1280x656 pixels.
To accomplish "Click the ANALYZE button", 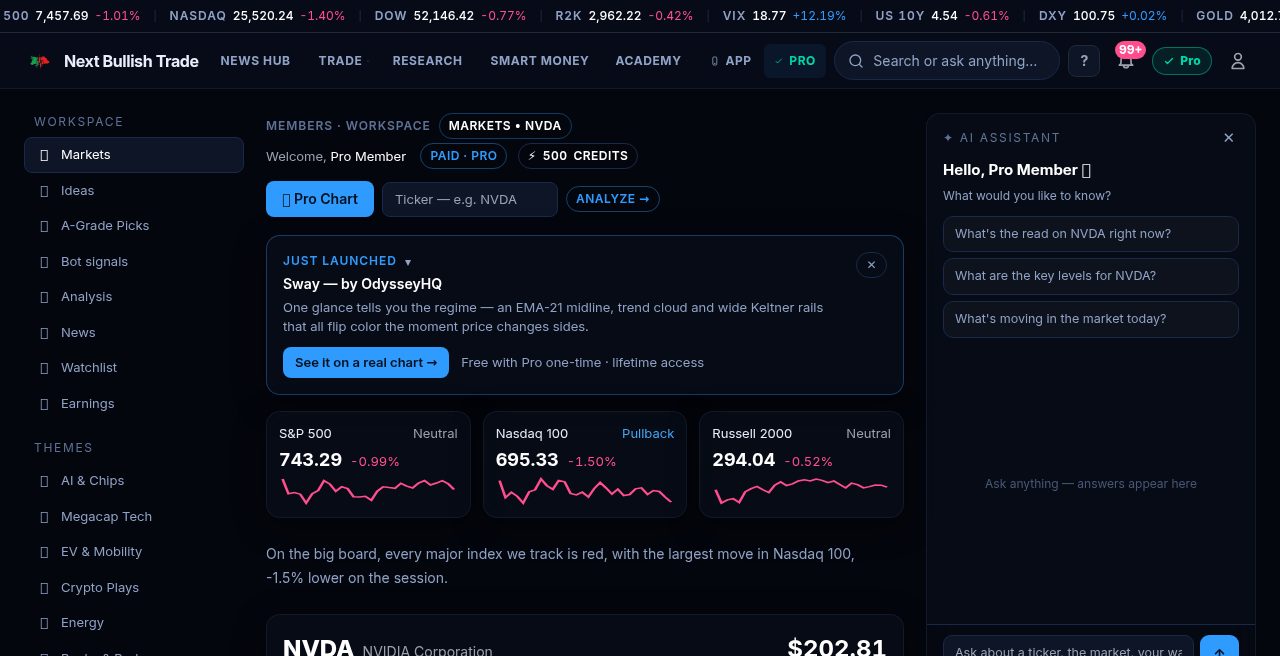I will point(613,199).
